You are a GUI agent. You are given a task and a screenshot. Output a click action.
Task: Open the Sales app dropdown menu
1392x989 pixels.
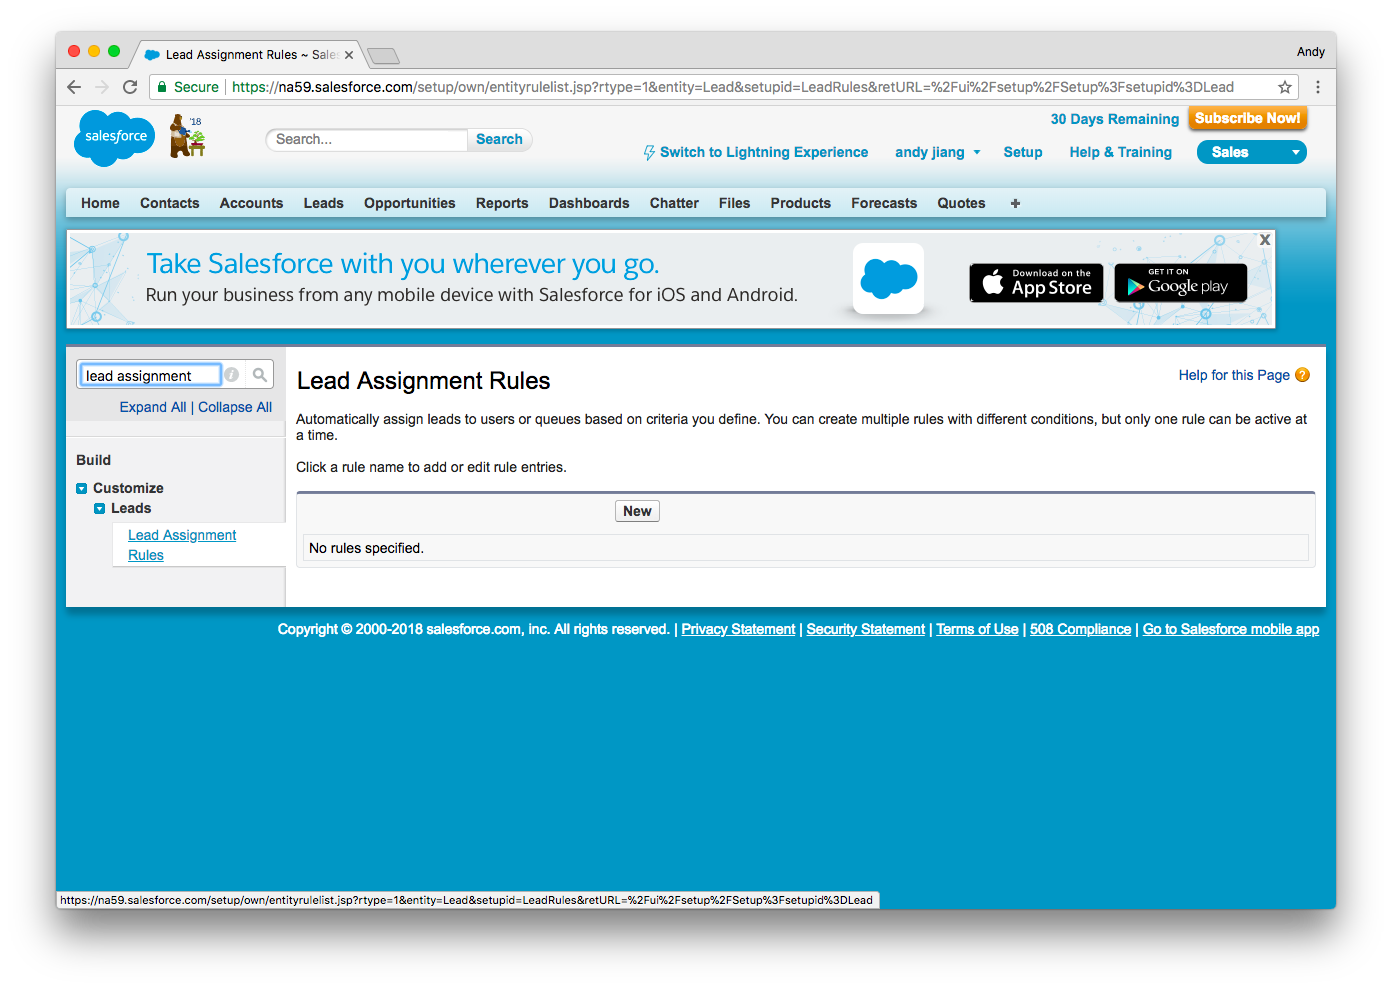pyautogui.click(x=1251, y=151)
